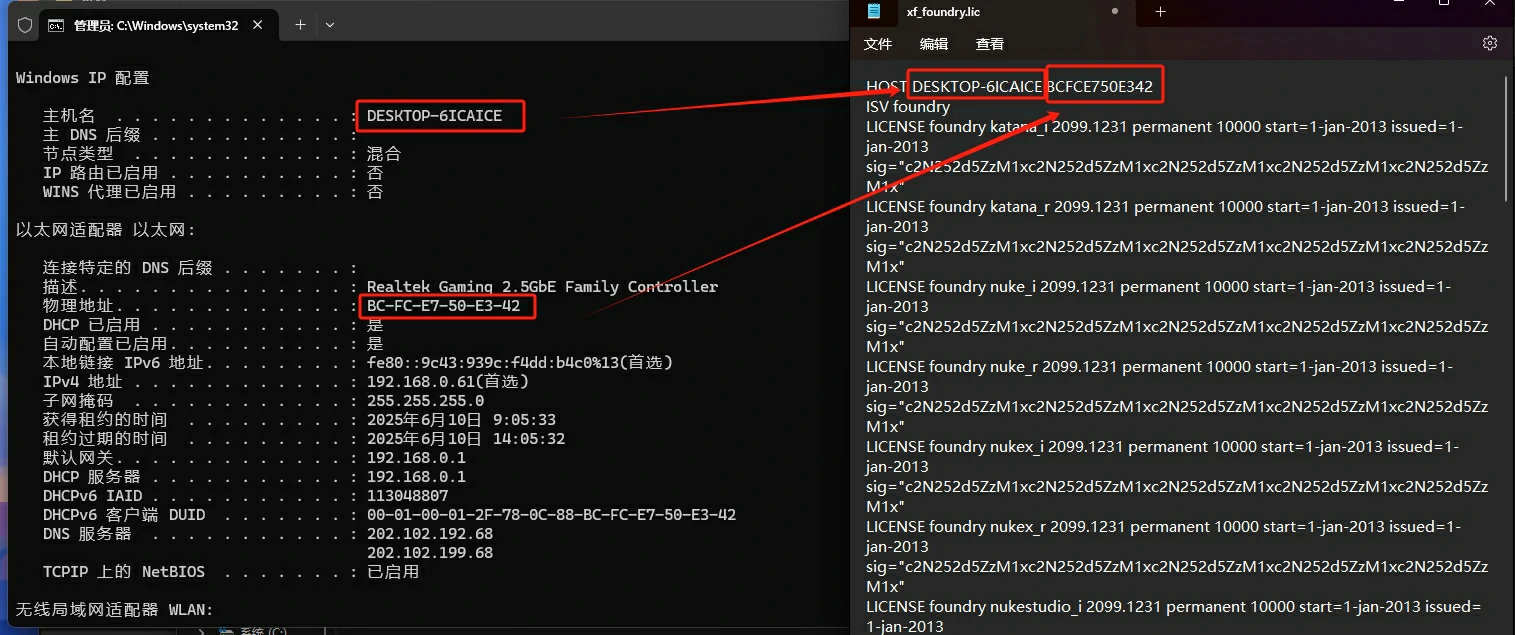
Task: Click 'Realtek Gaming 2.5GbE Family Controller' text
Action: (x=542, y=287)
